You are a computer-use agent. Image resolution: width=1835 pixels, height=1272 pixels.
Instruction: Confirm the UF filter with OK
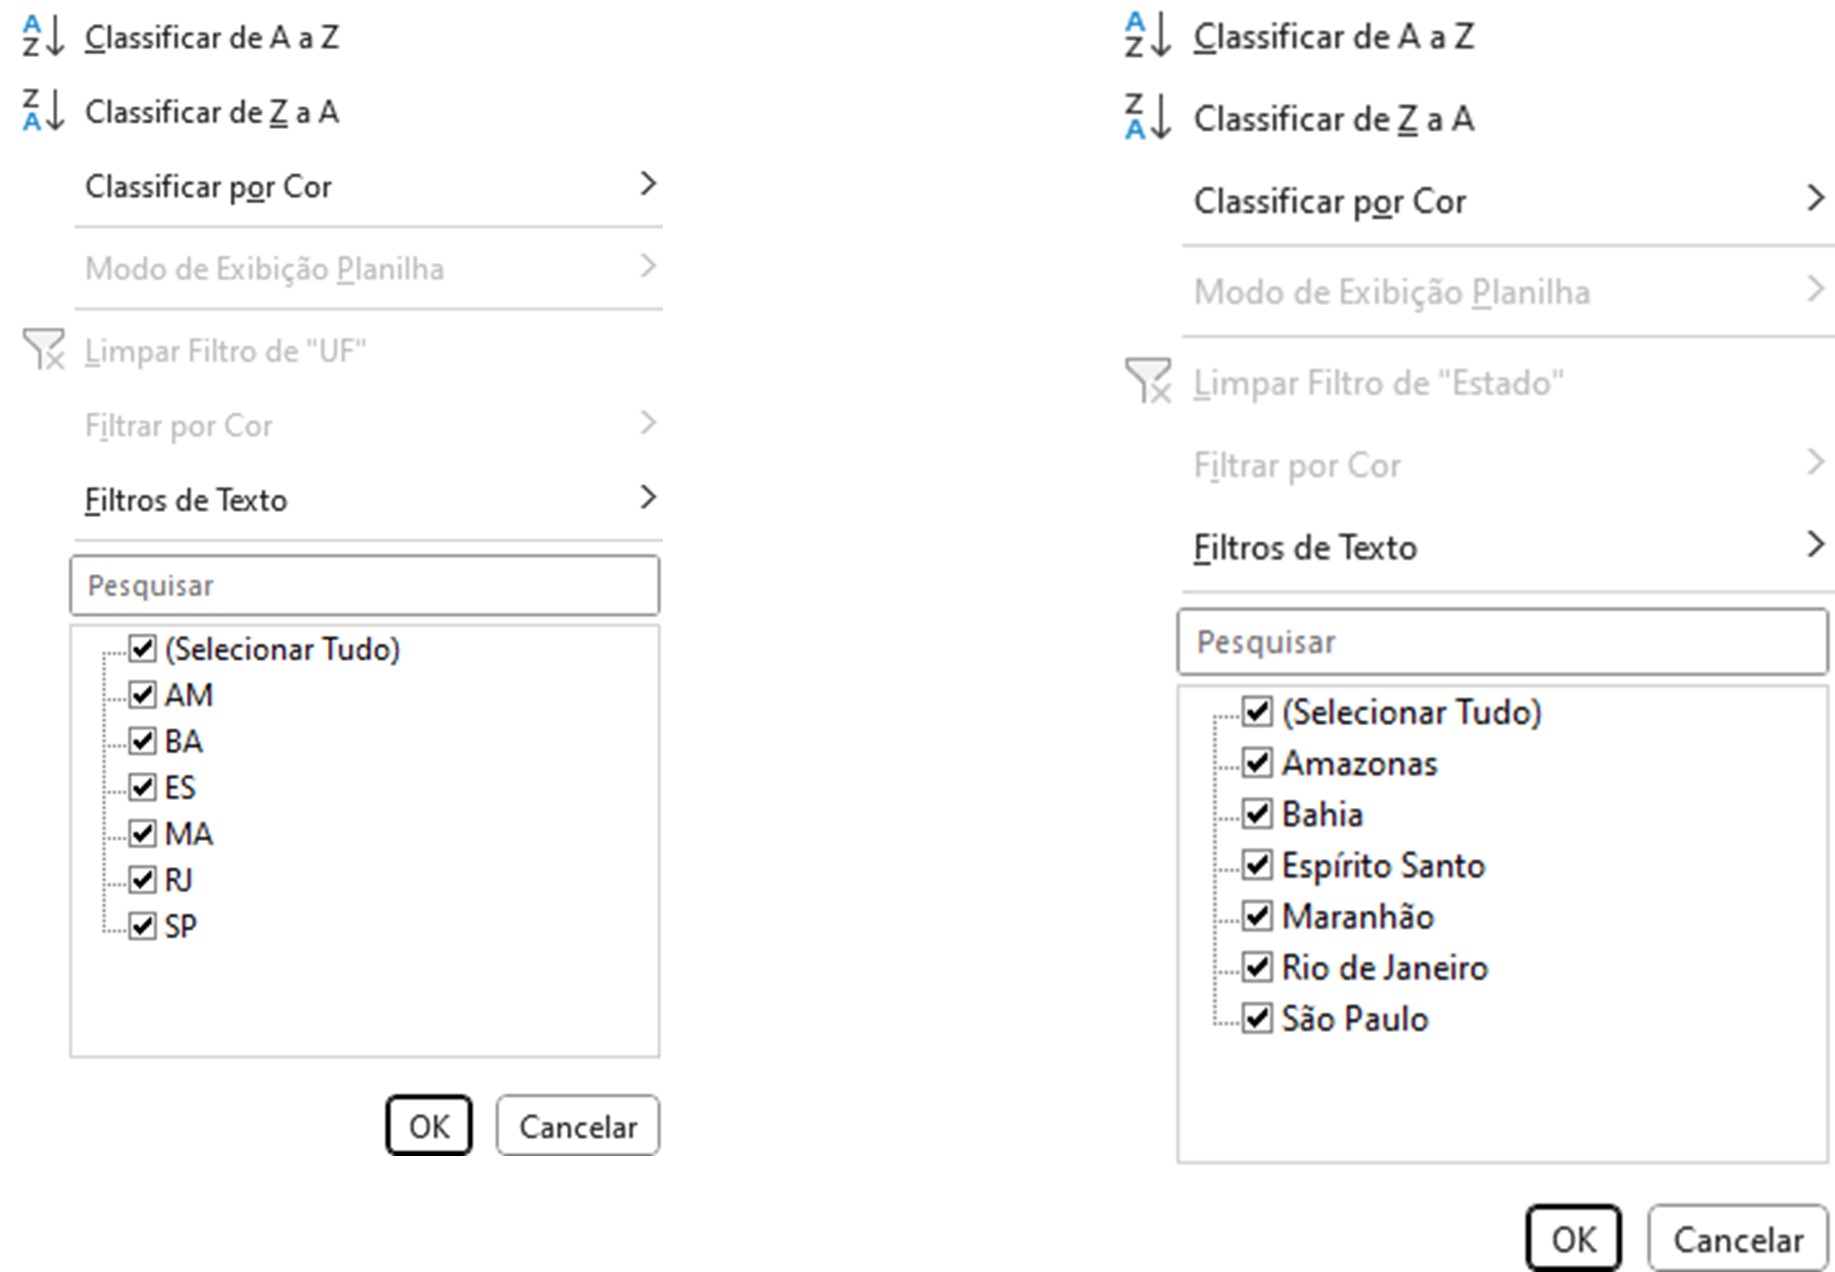[428, 1125]
